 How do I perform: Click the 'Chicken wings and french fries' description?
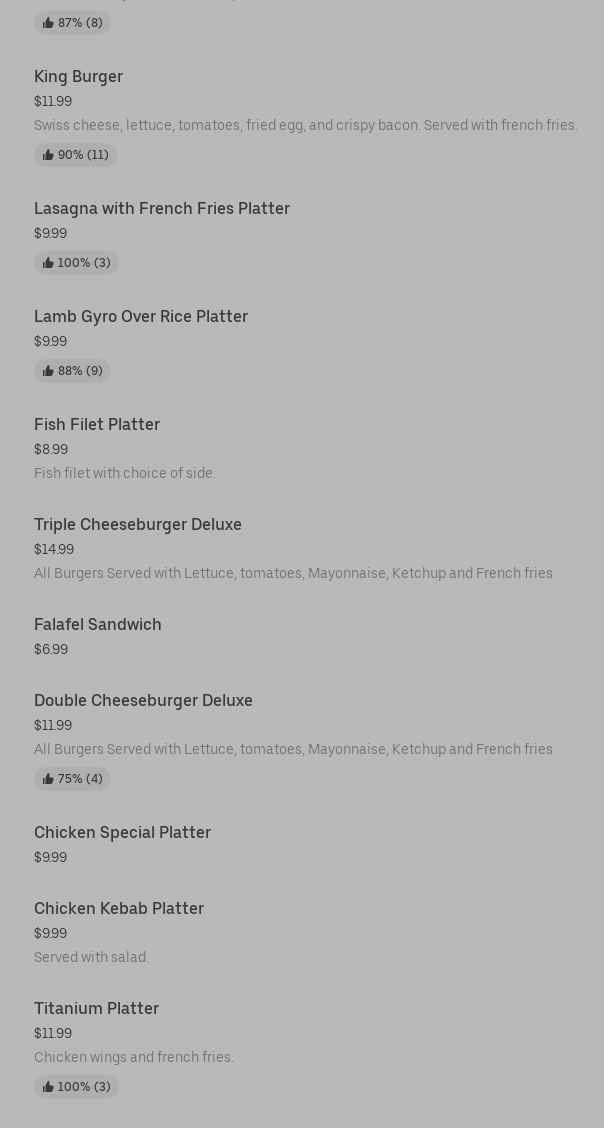[x=133, y=1057]
